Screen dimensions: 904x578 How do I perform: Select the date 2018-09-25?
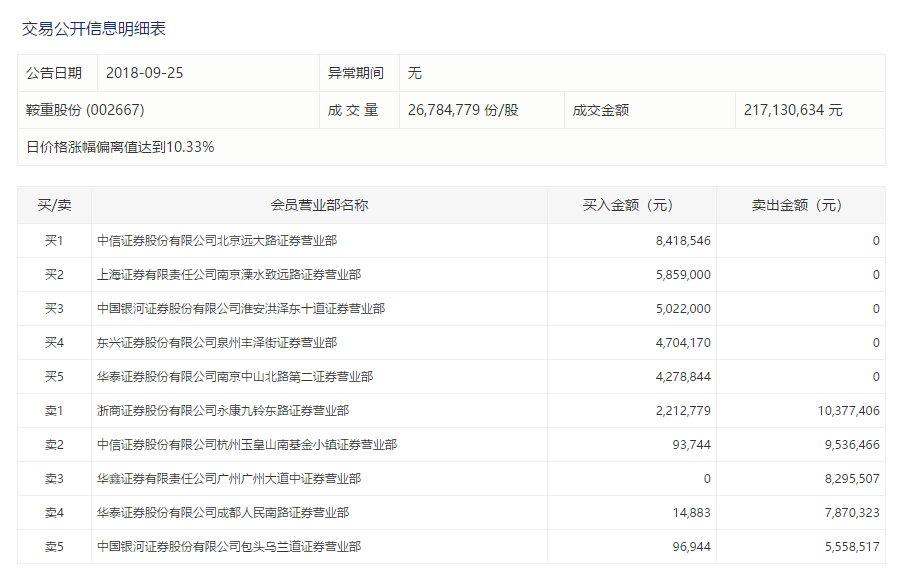[x=145, y=73]
